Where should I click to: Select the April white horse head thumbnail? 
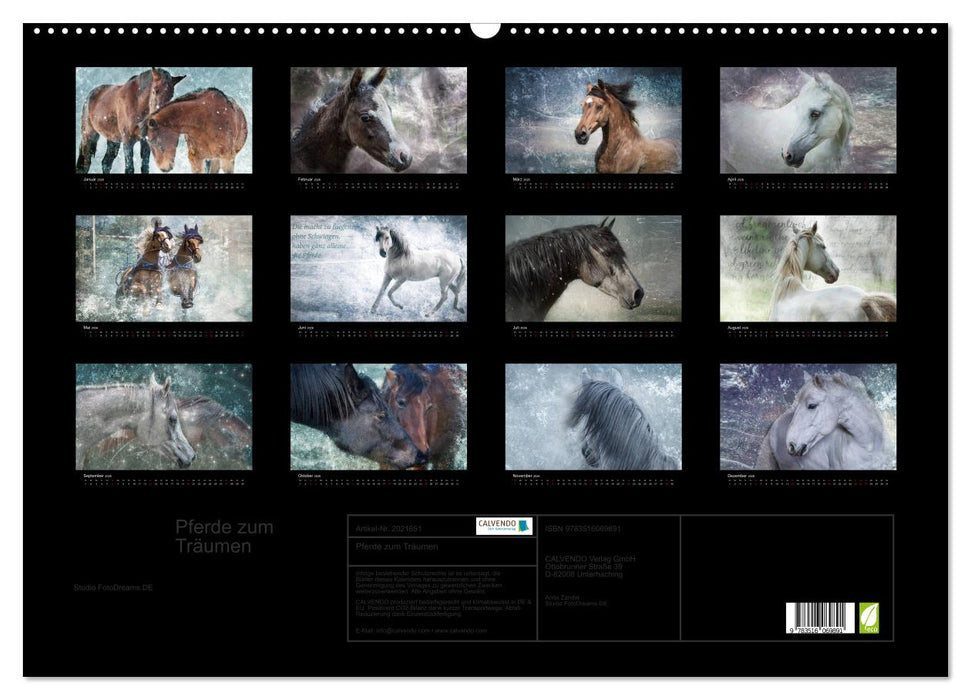click(x=808, y=120)
